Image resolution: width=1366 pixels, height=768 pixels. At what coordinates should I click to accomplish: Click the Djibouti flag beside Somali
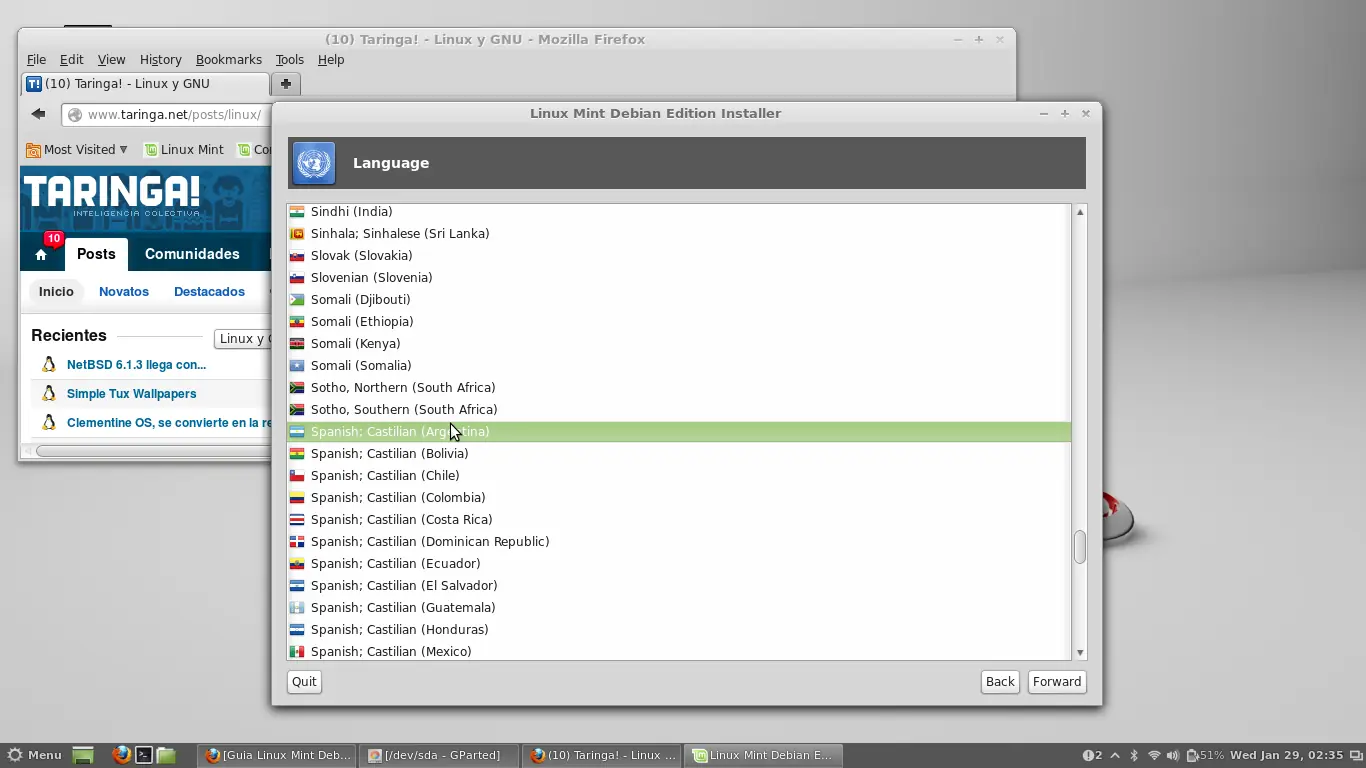tap(297, 299)
